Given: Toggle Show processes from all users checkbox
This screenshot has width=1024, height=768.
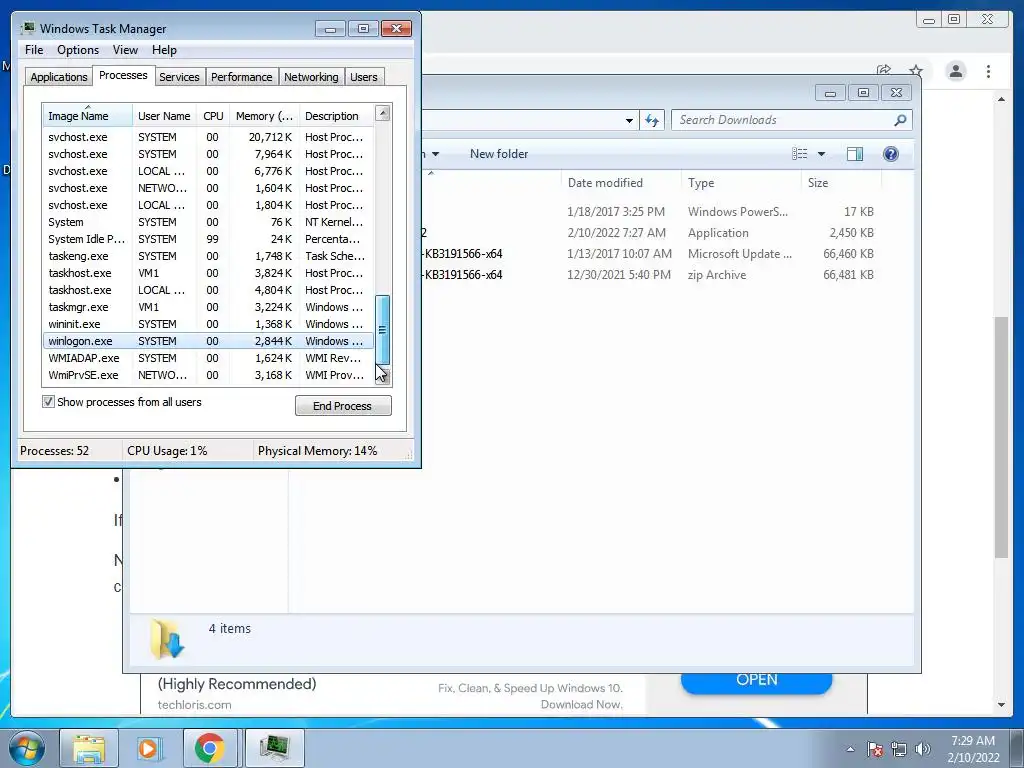Looking at the screenshot, I should tap(48, 402).
